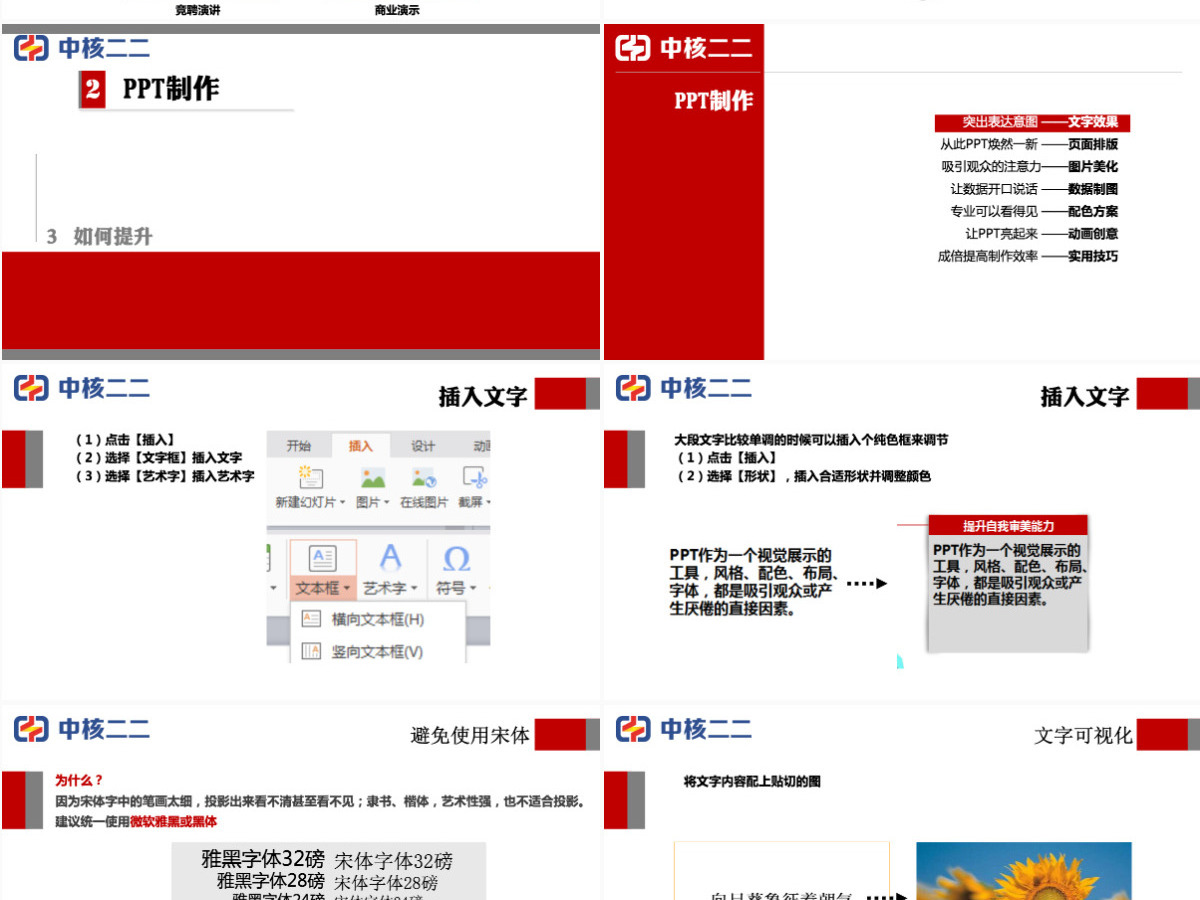Expand the 截屏 dropdown arrow

pos(487,503)
